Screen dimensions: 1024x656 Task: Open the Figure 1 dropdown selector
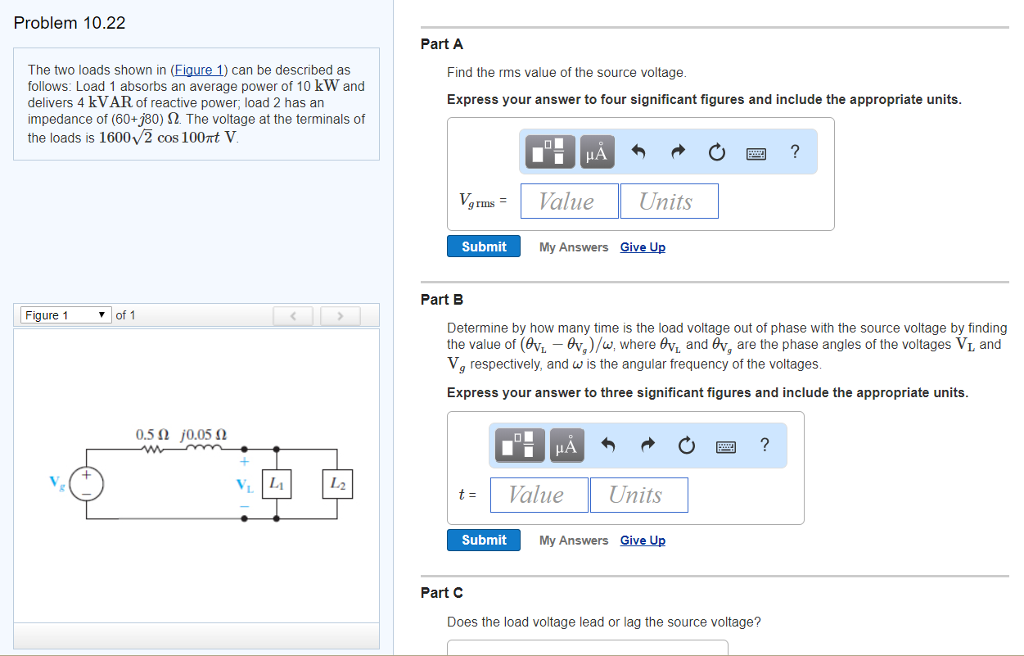64,314
